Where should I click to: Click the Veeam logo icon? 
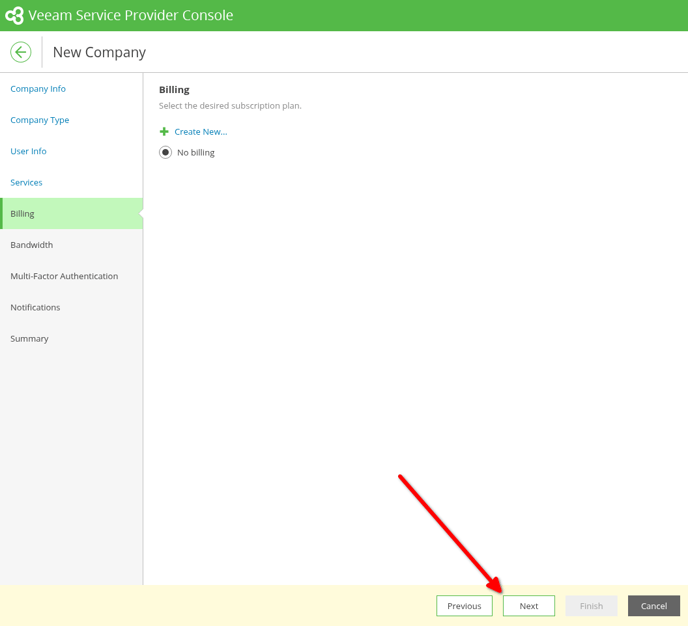pyautogui.click(x=14, y=15)
